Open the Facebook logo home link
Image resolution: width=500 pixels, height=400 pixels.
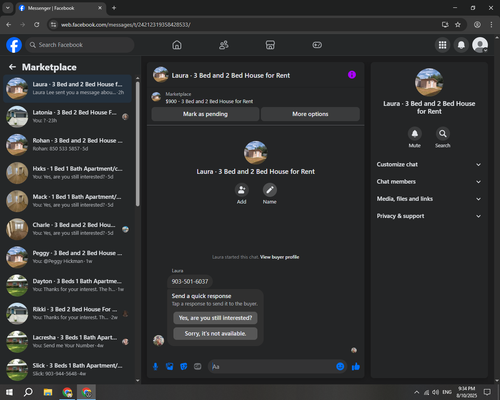click(14, 45)
